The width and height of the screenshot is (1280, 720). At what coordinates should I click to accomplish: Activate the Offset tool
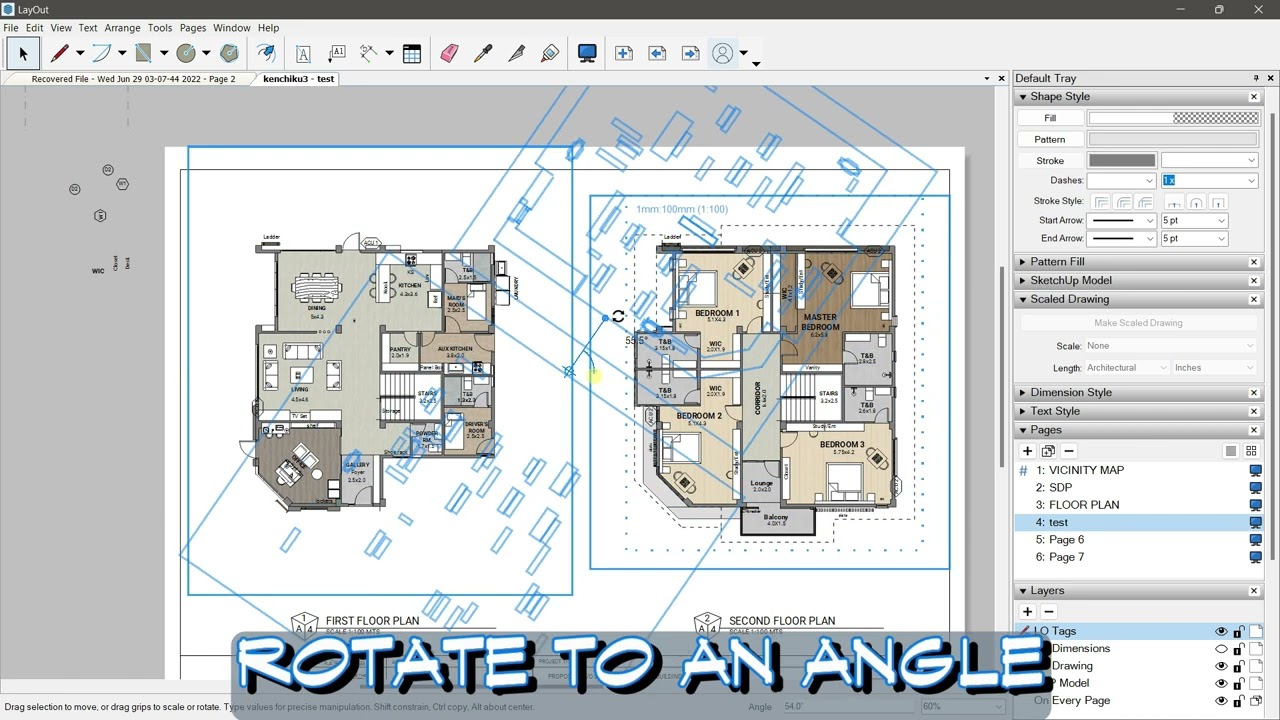266,54
